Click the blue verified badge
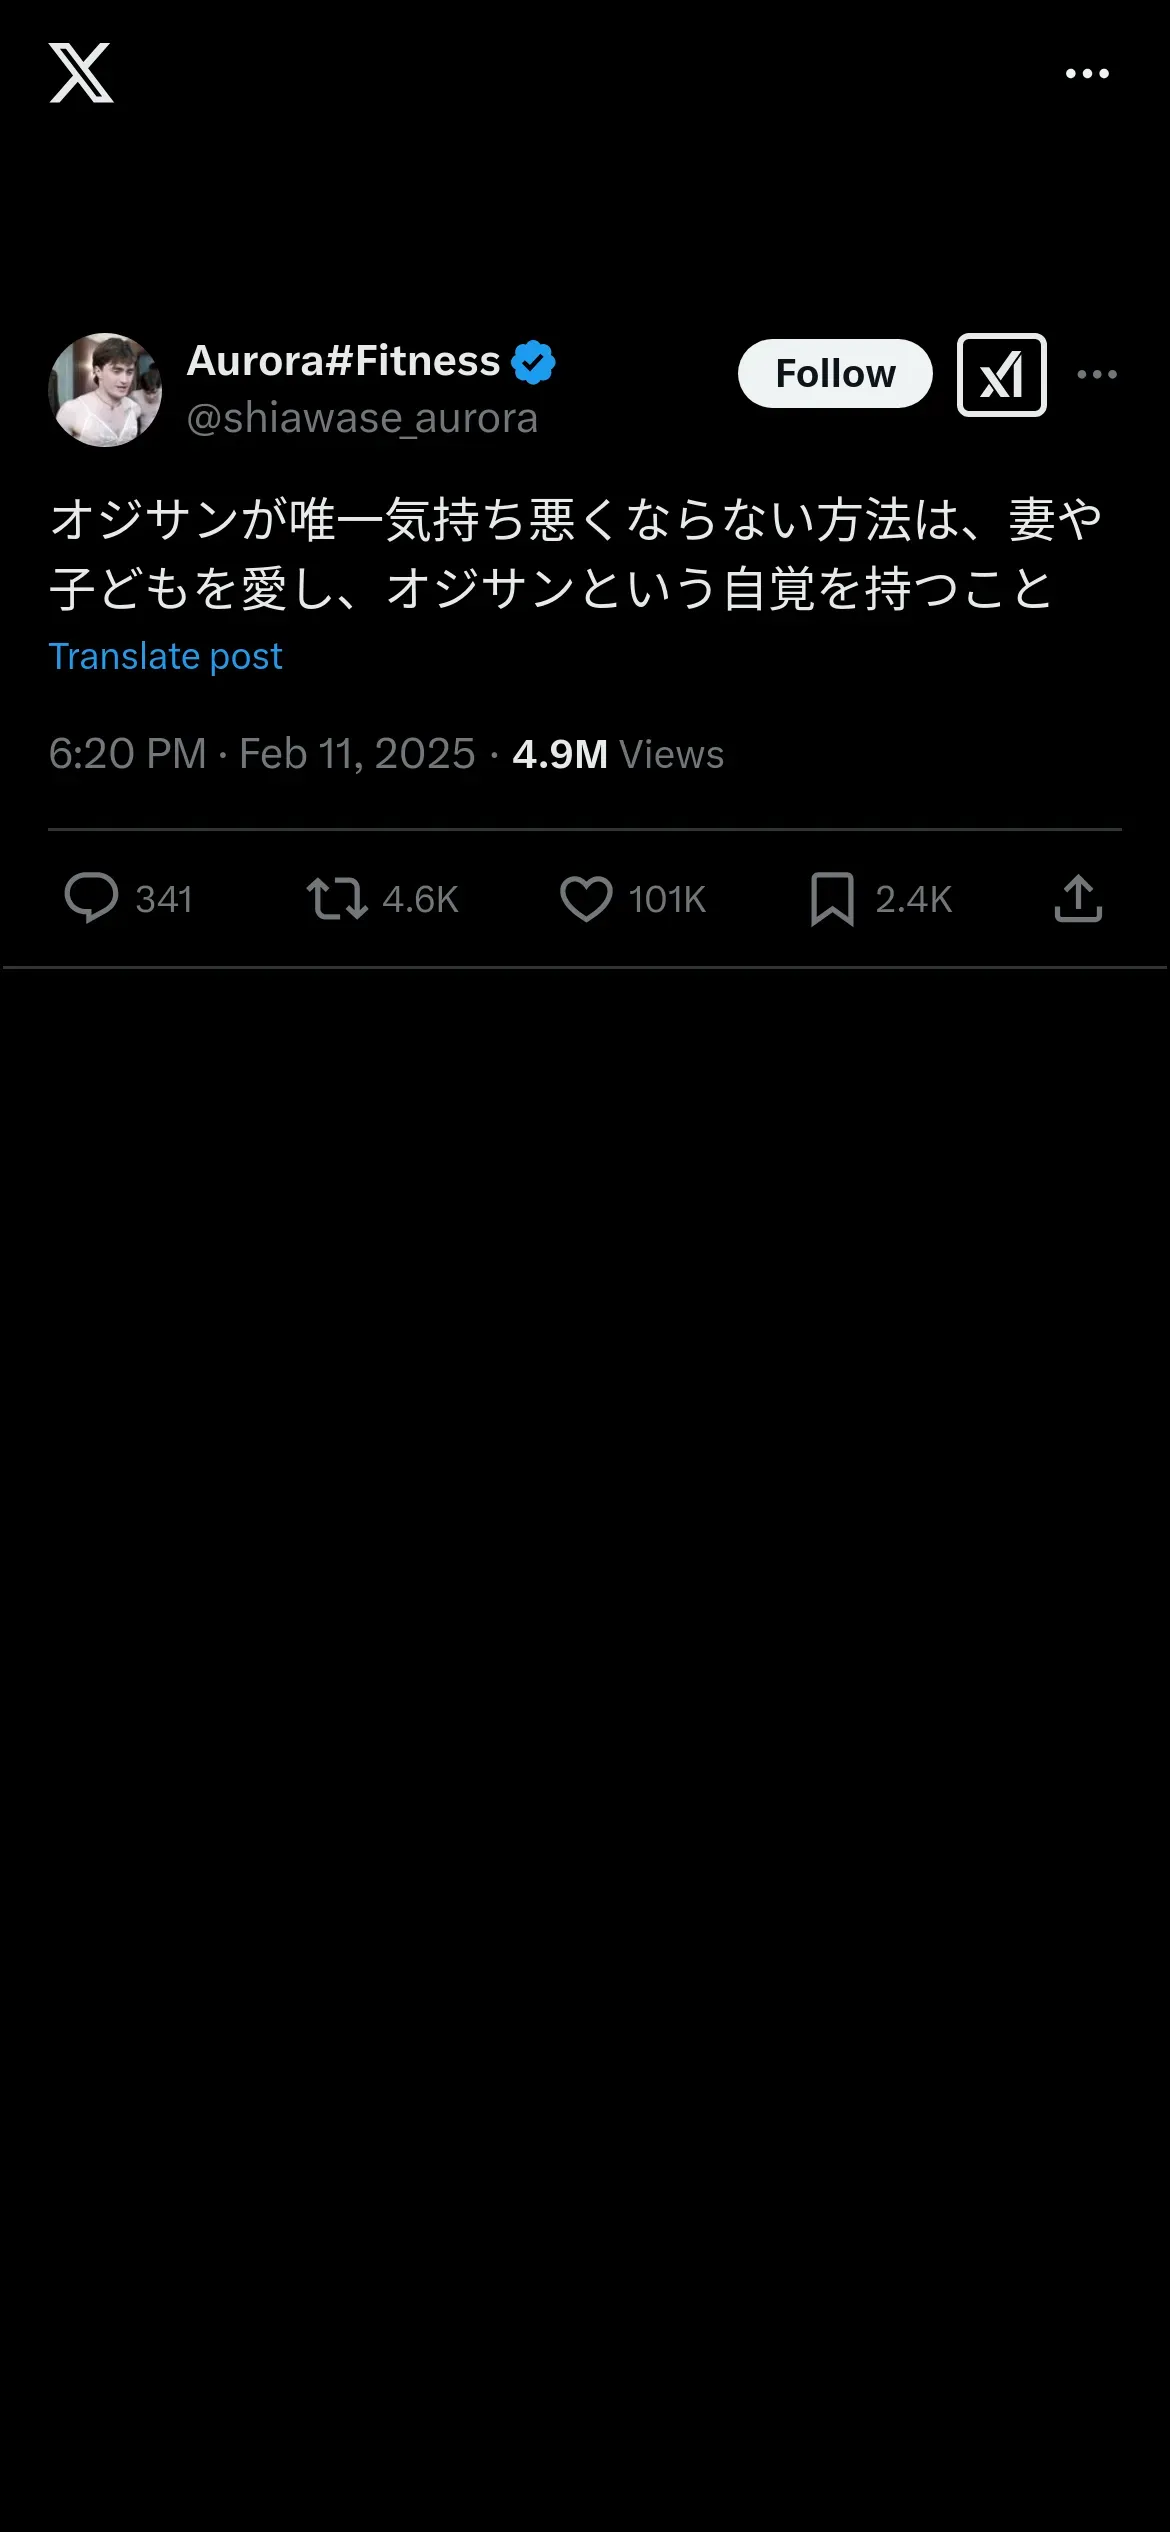The height and width of the screenshot is (2532, 1170). [534, 362]
